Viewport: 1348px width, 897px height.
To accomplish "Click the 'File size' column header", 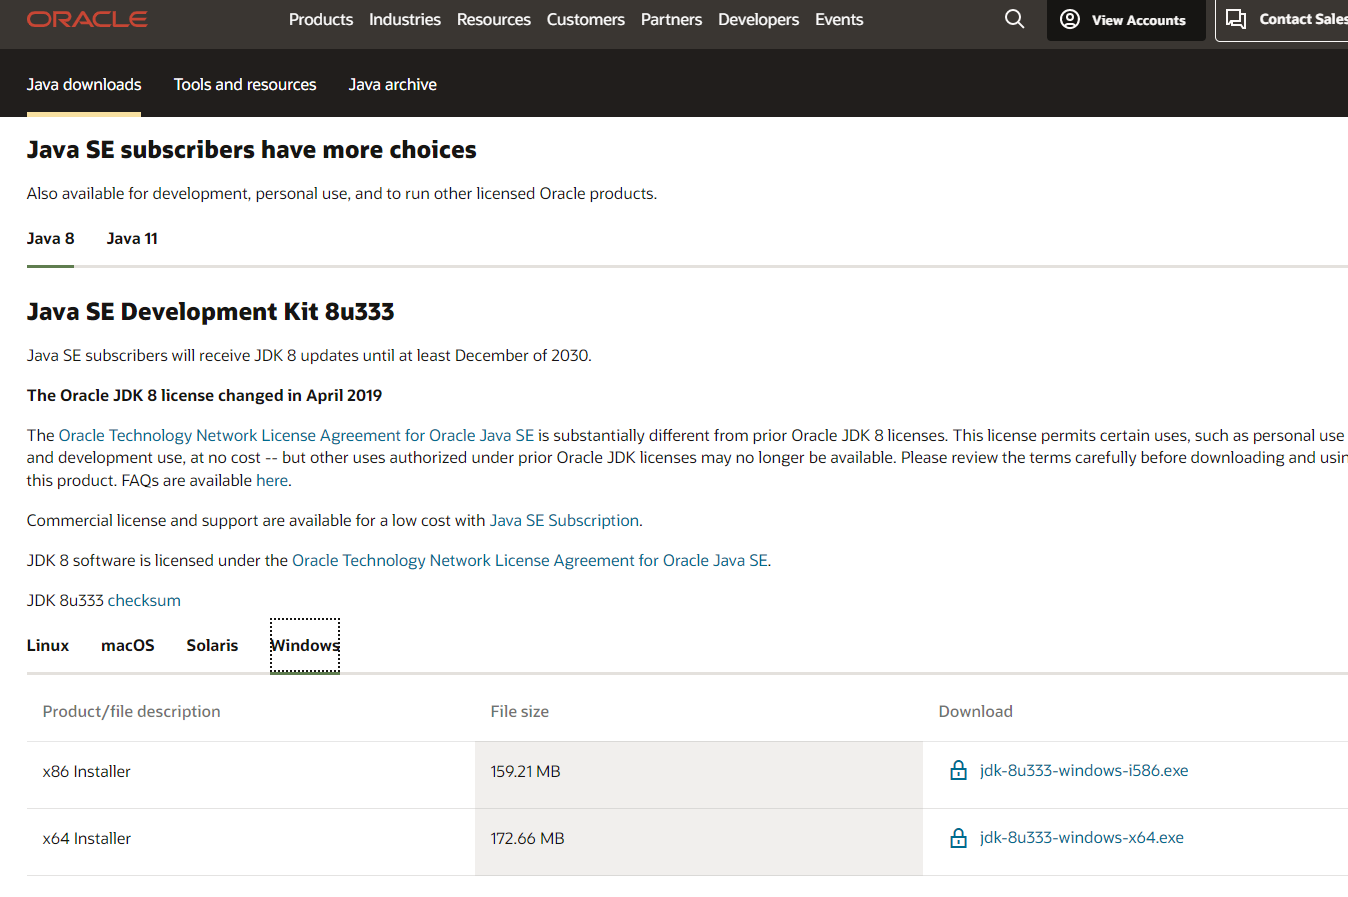I will point(520,711).
